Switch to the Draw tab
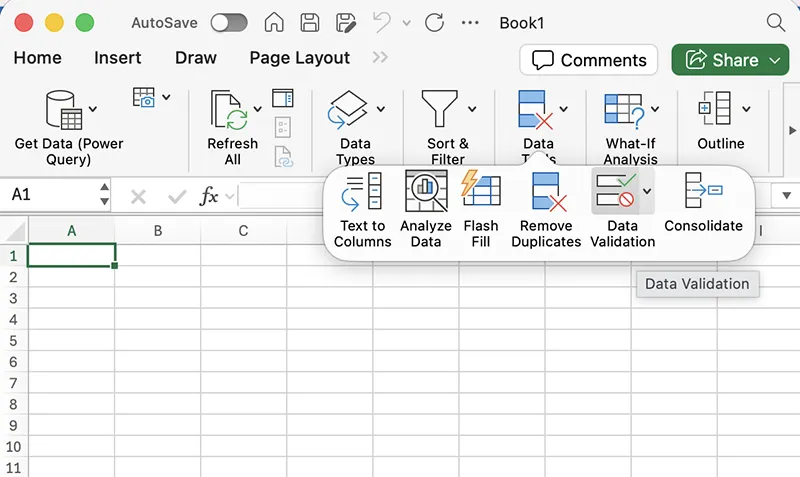The image size is (800, 477). coord(196,58)
